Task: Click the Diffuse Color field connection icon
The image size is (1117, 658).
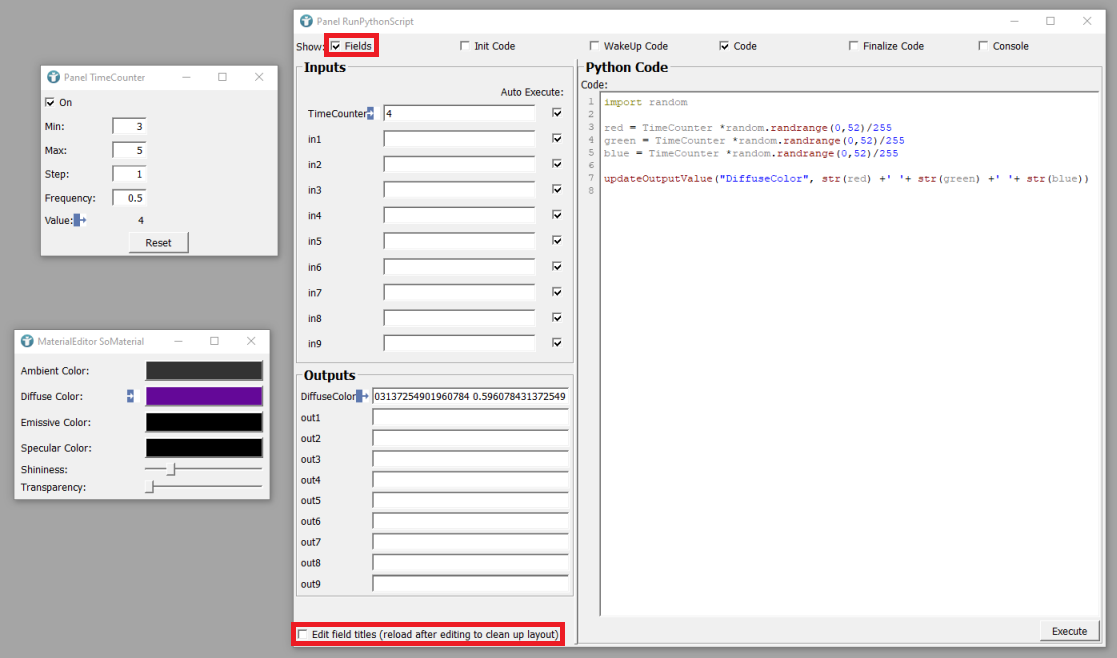Action: (130, 396)
